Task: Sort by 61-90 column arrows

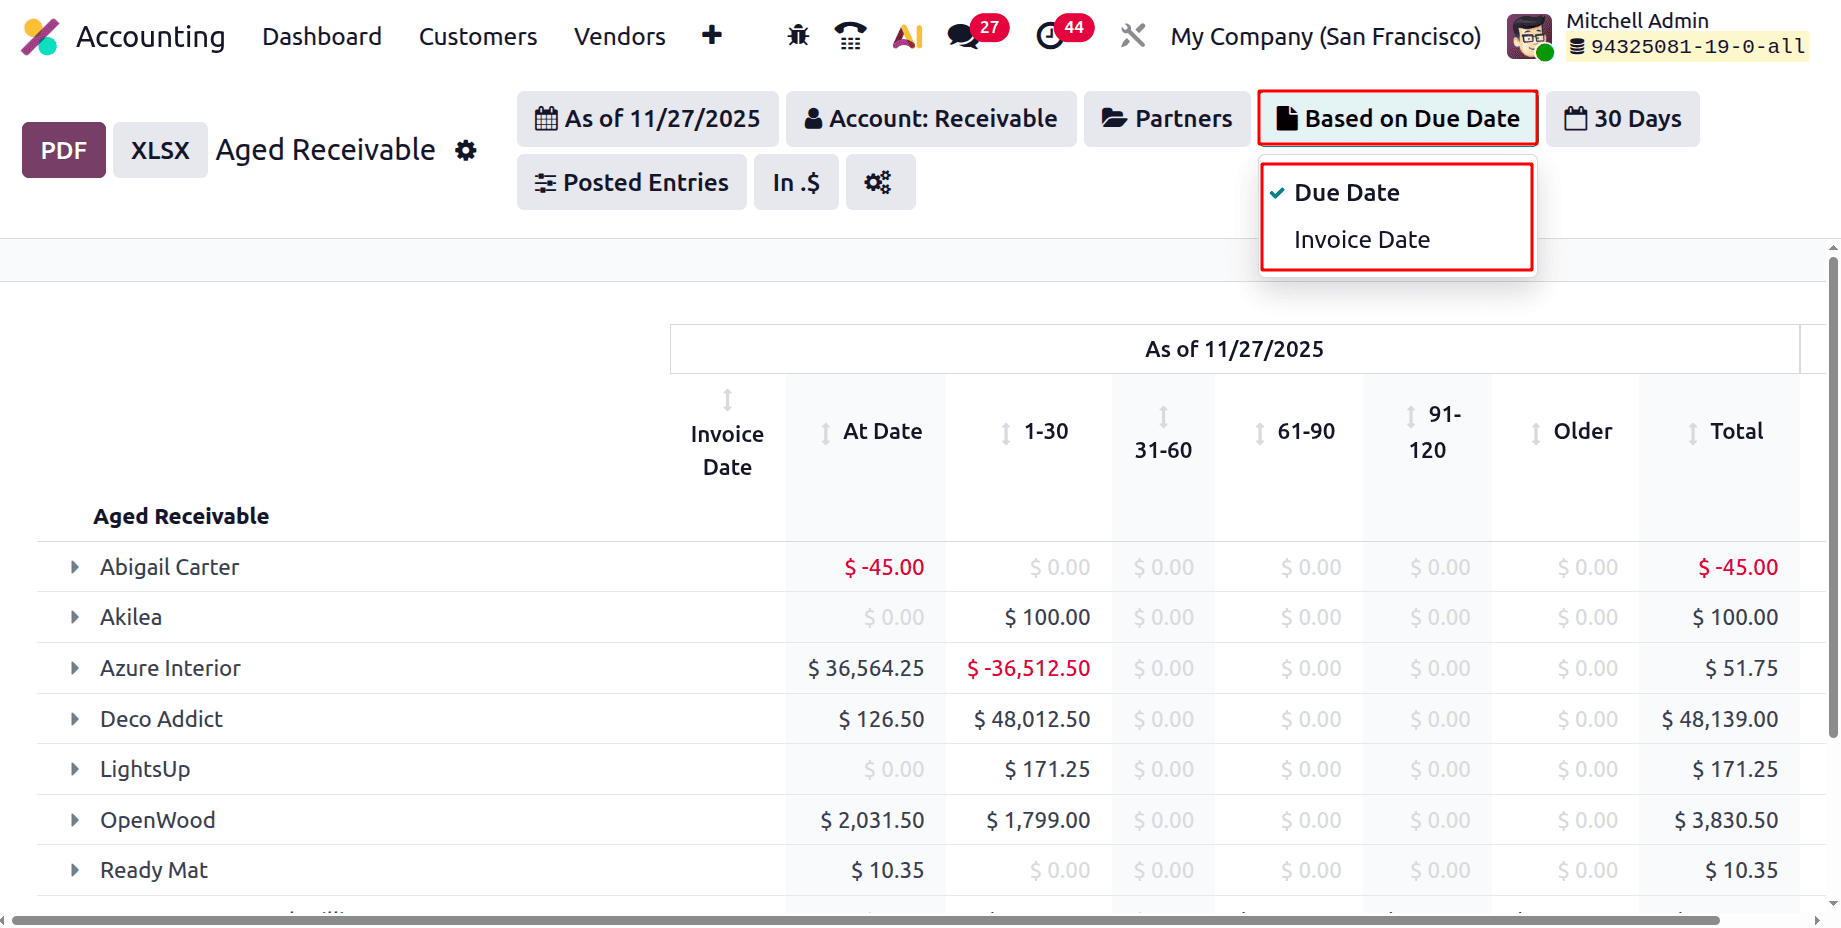Action: (1260, 433)
